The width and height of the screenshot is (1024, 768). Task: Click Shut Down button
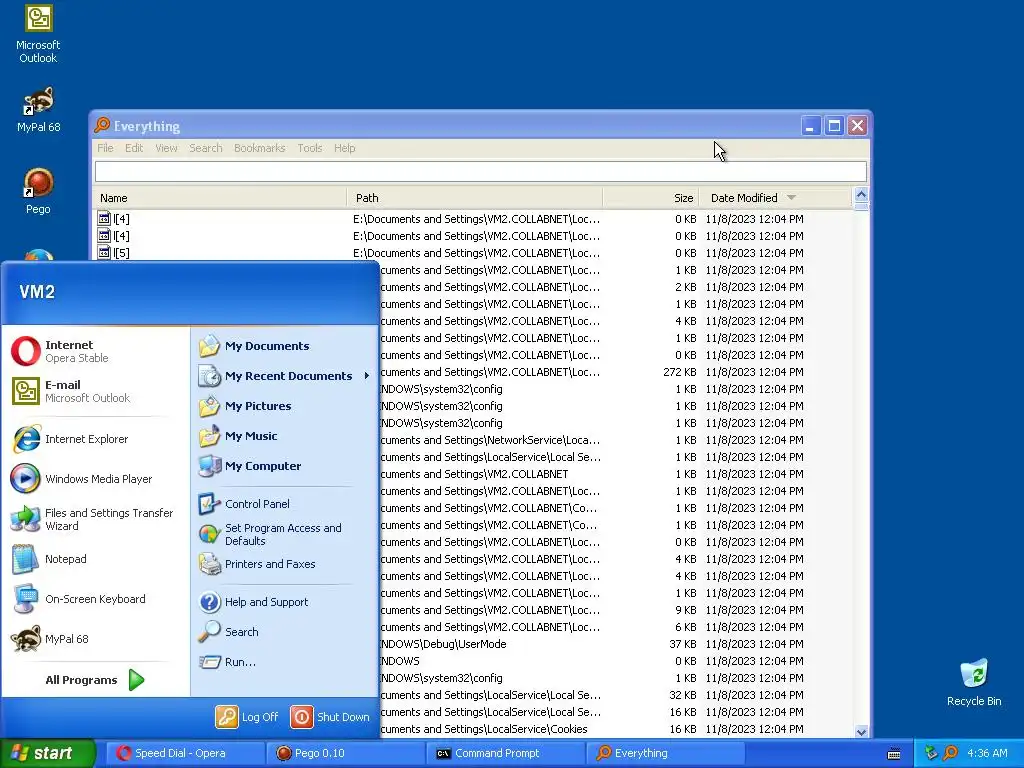click(x=330, y=717)
